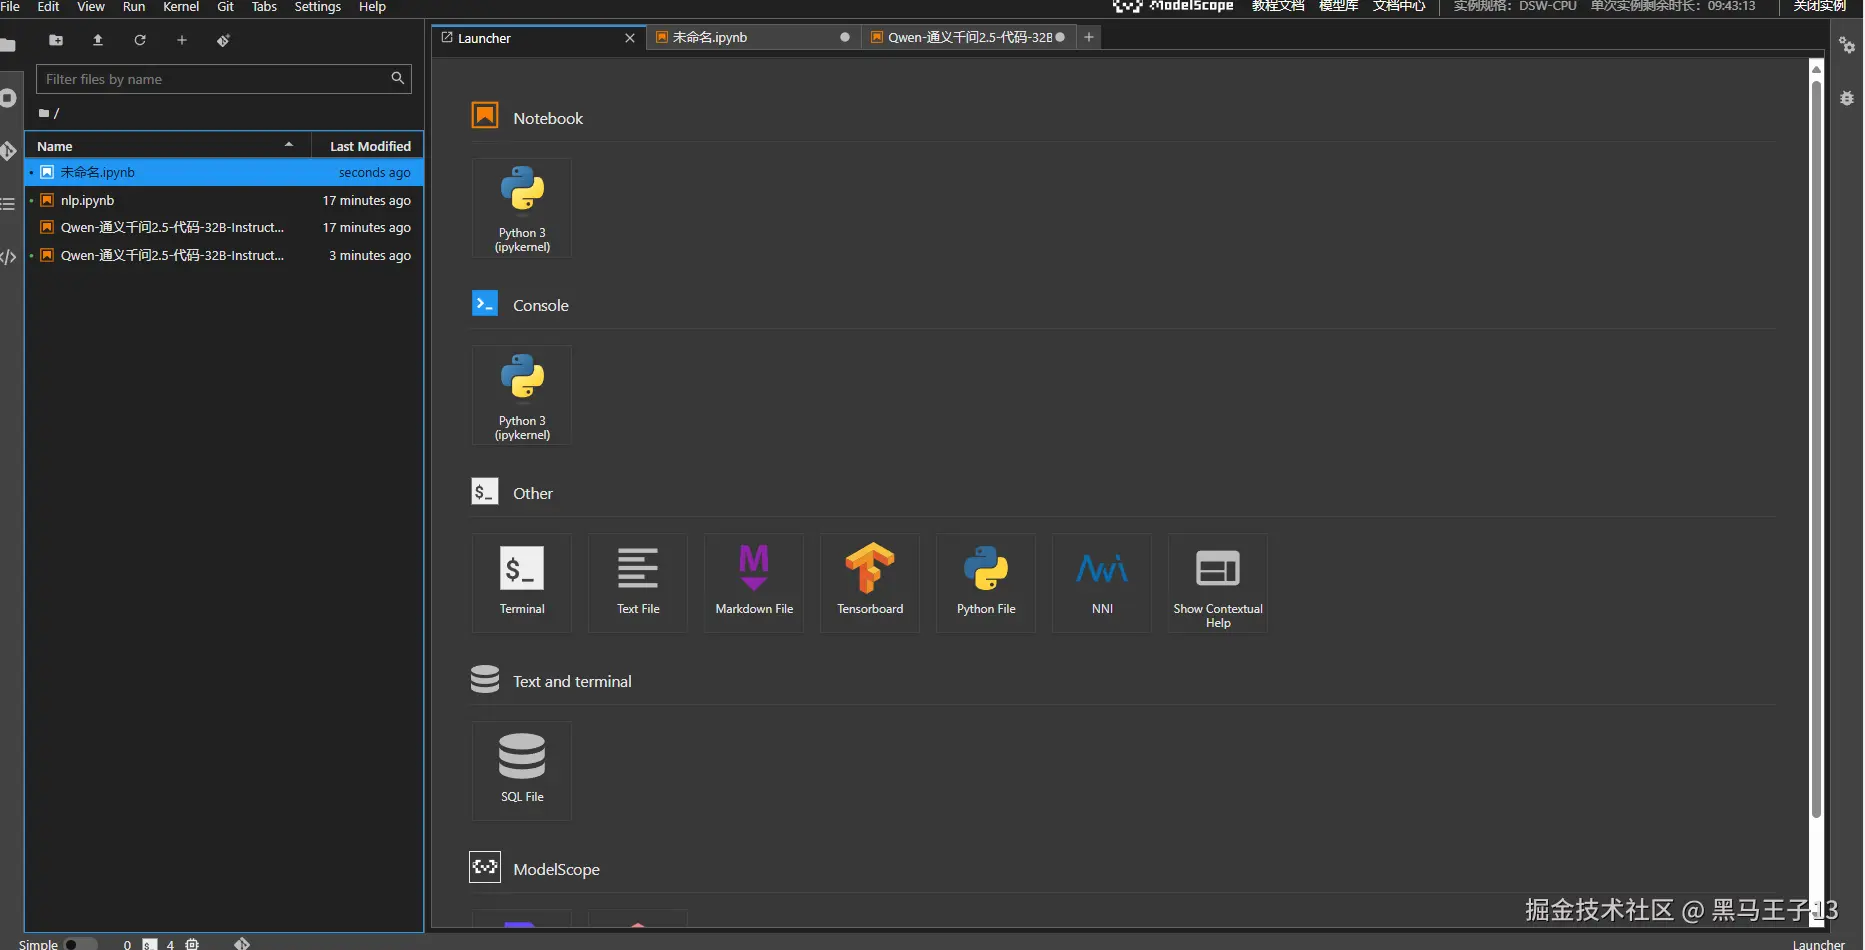The image size is (1865, 950).
Task: Open the View menu
Action: click(91, 7)
